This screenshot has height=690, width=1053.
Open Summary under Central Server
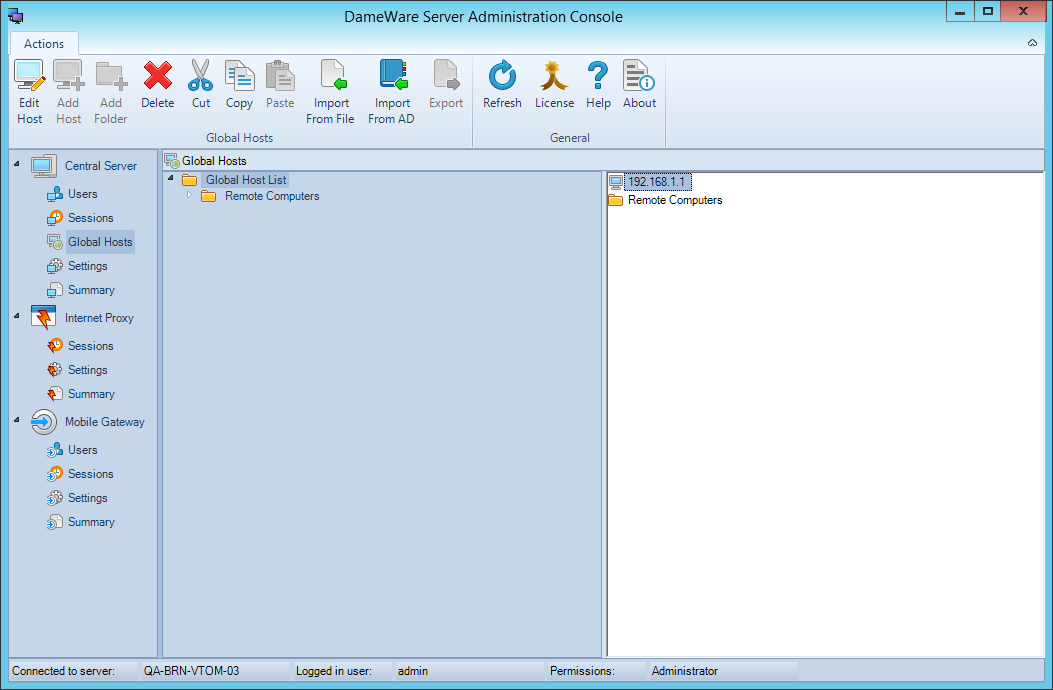click(x=91, y=290)
